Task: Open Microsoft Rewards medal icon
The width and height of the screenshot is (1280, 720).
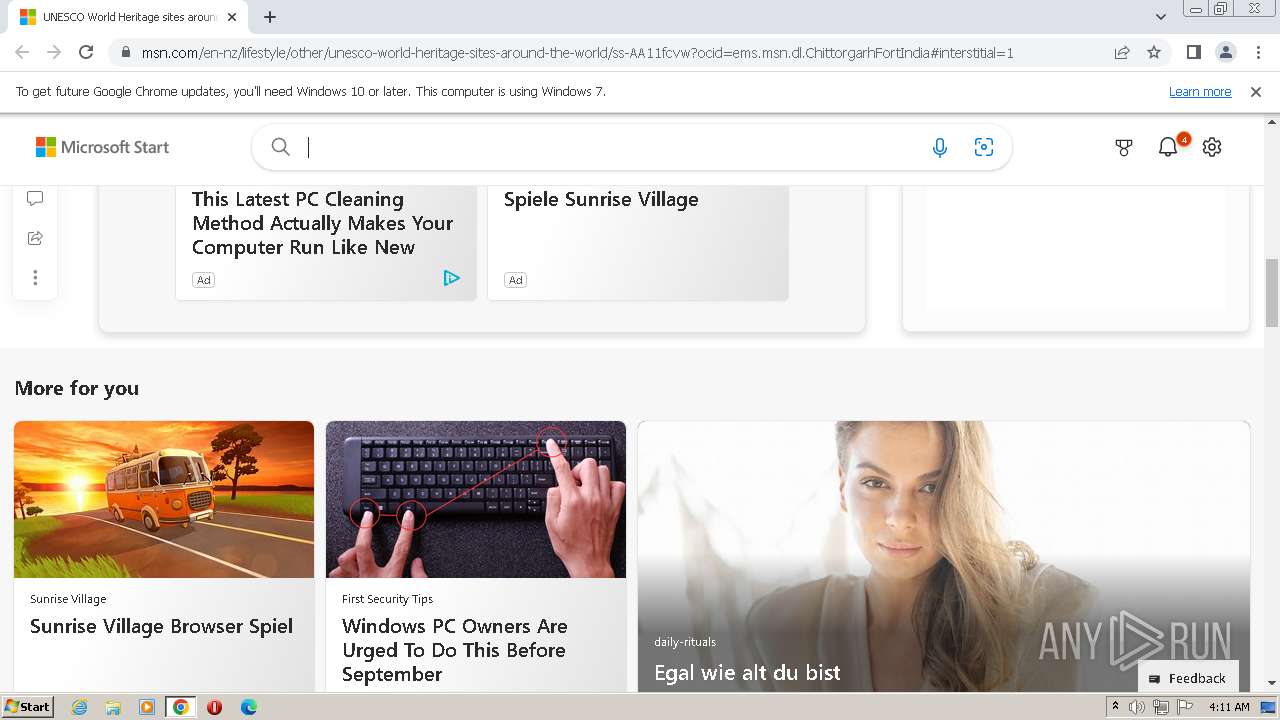Action: [x=1124, y=147]
